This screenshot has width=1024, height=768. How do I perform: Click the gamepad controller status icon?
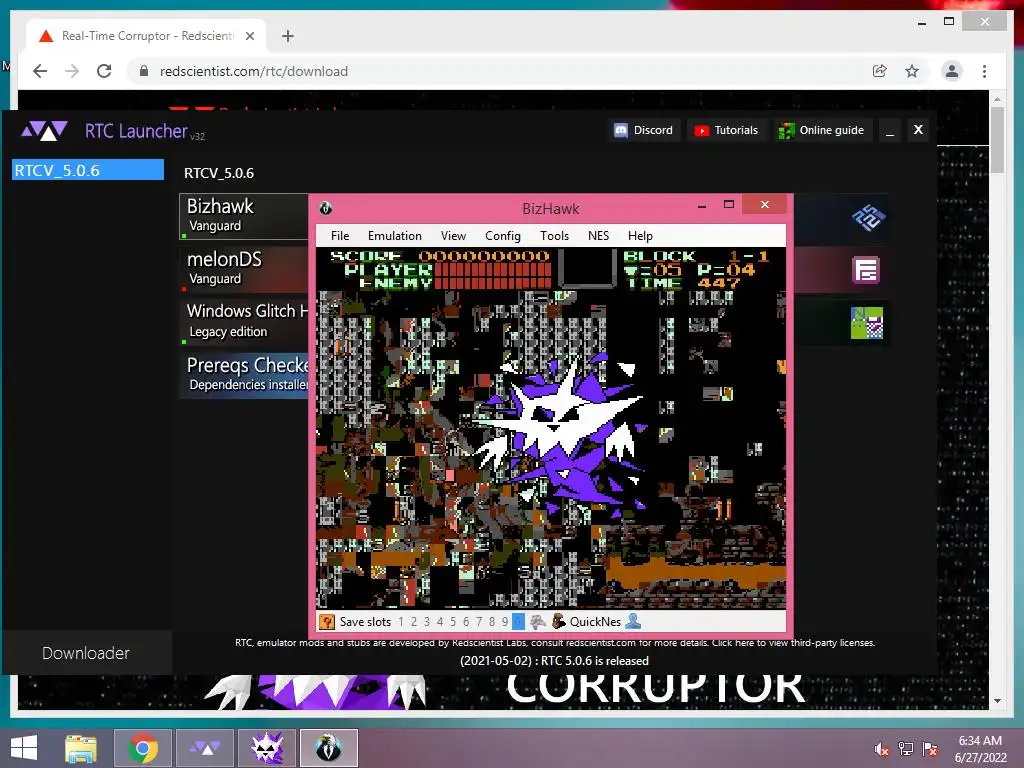[x=537, y=622]
